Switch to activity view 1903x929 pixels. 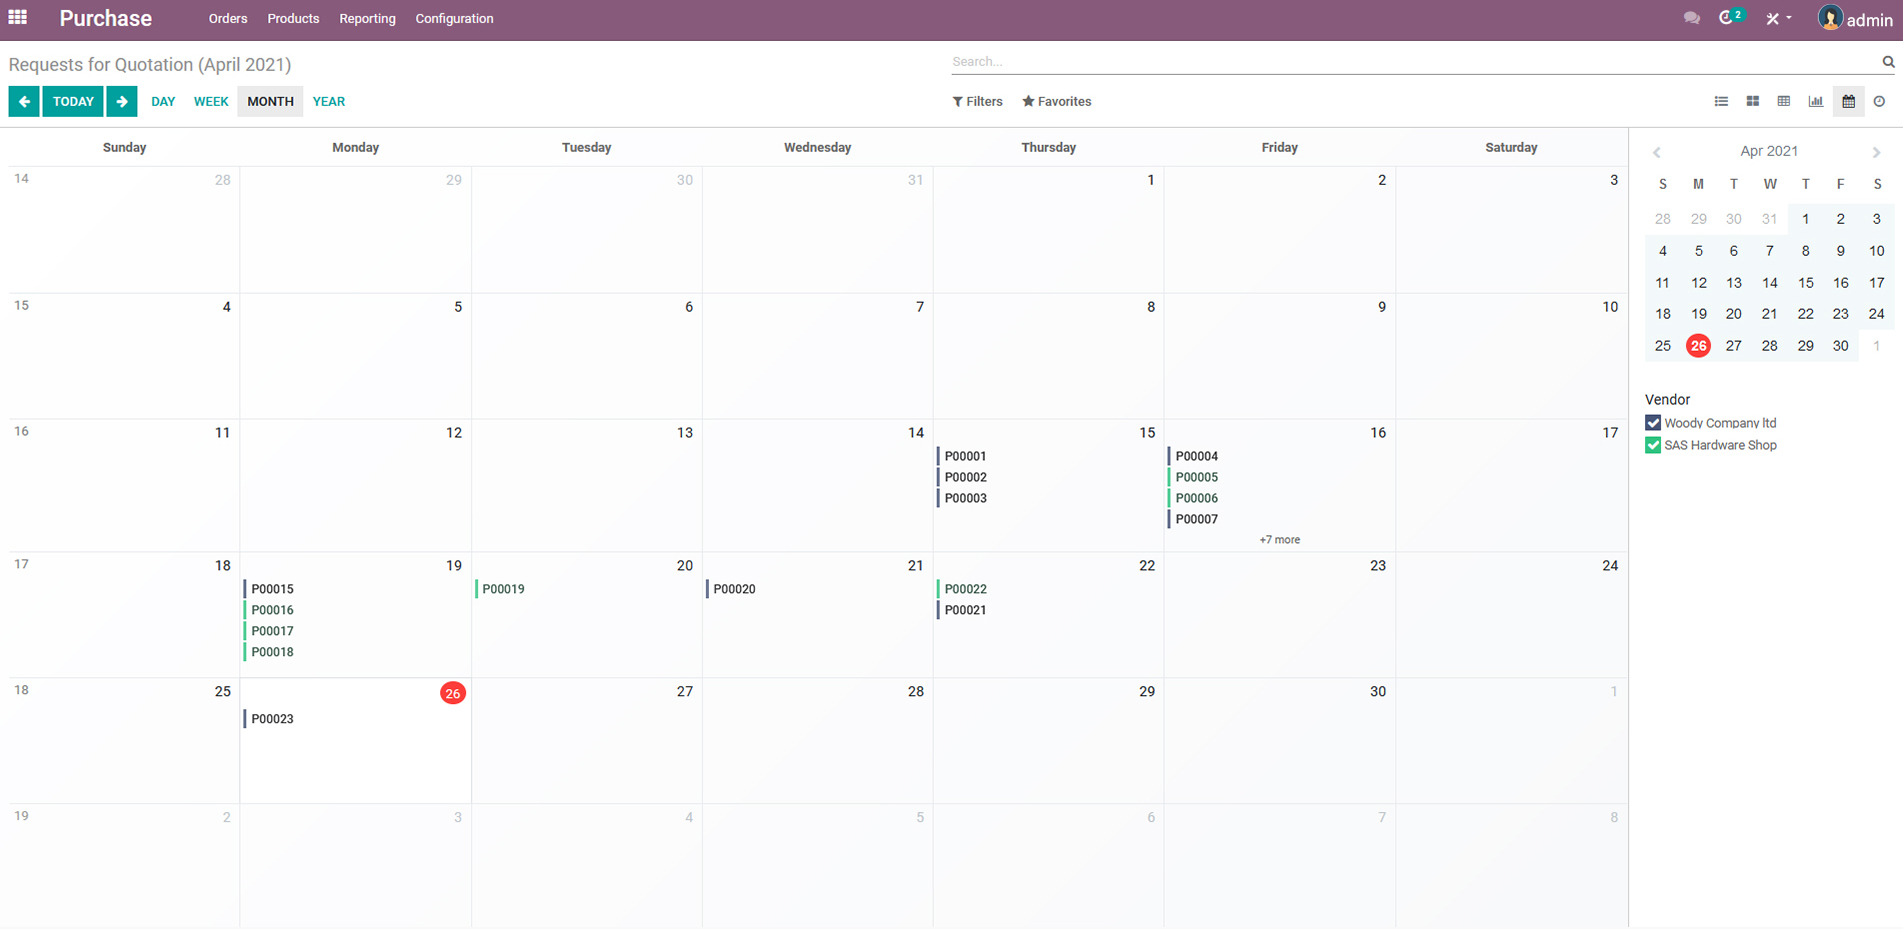click(1879, 101)
